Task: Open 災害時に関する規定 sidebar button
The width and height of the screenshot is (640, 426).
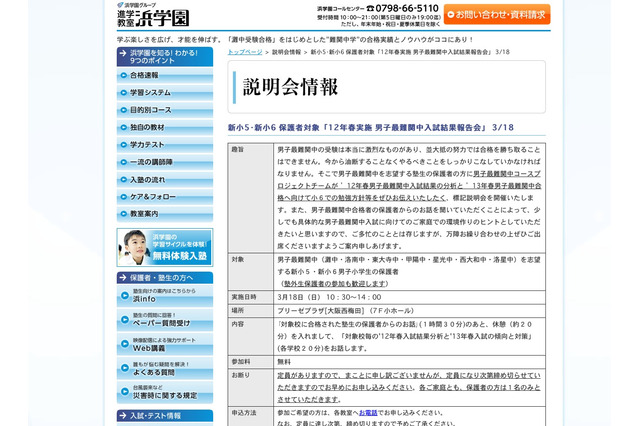Action: click(x=164, y=393)
